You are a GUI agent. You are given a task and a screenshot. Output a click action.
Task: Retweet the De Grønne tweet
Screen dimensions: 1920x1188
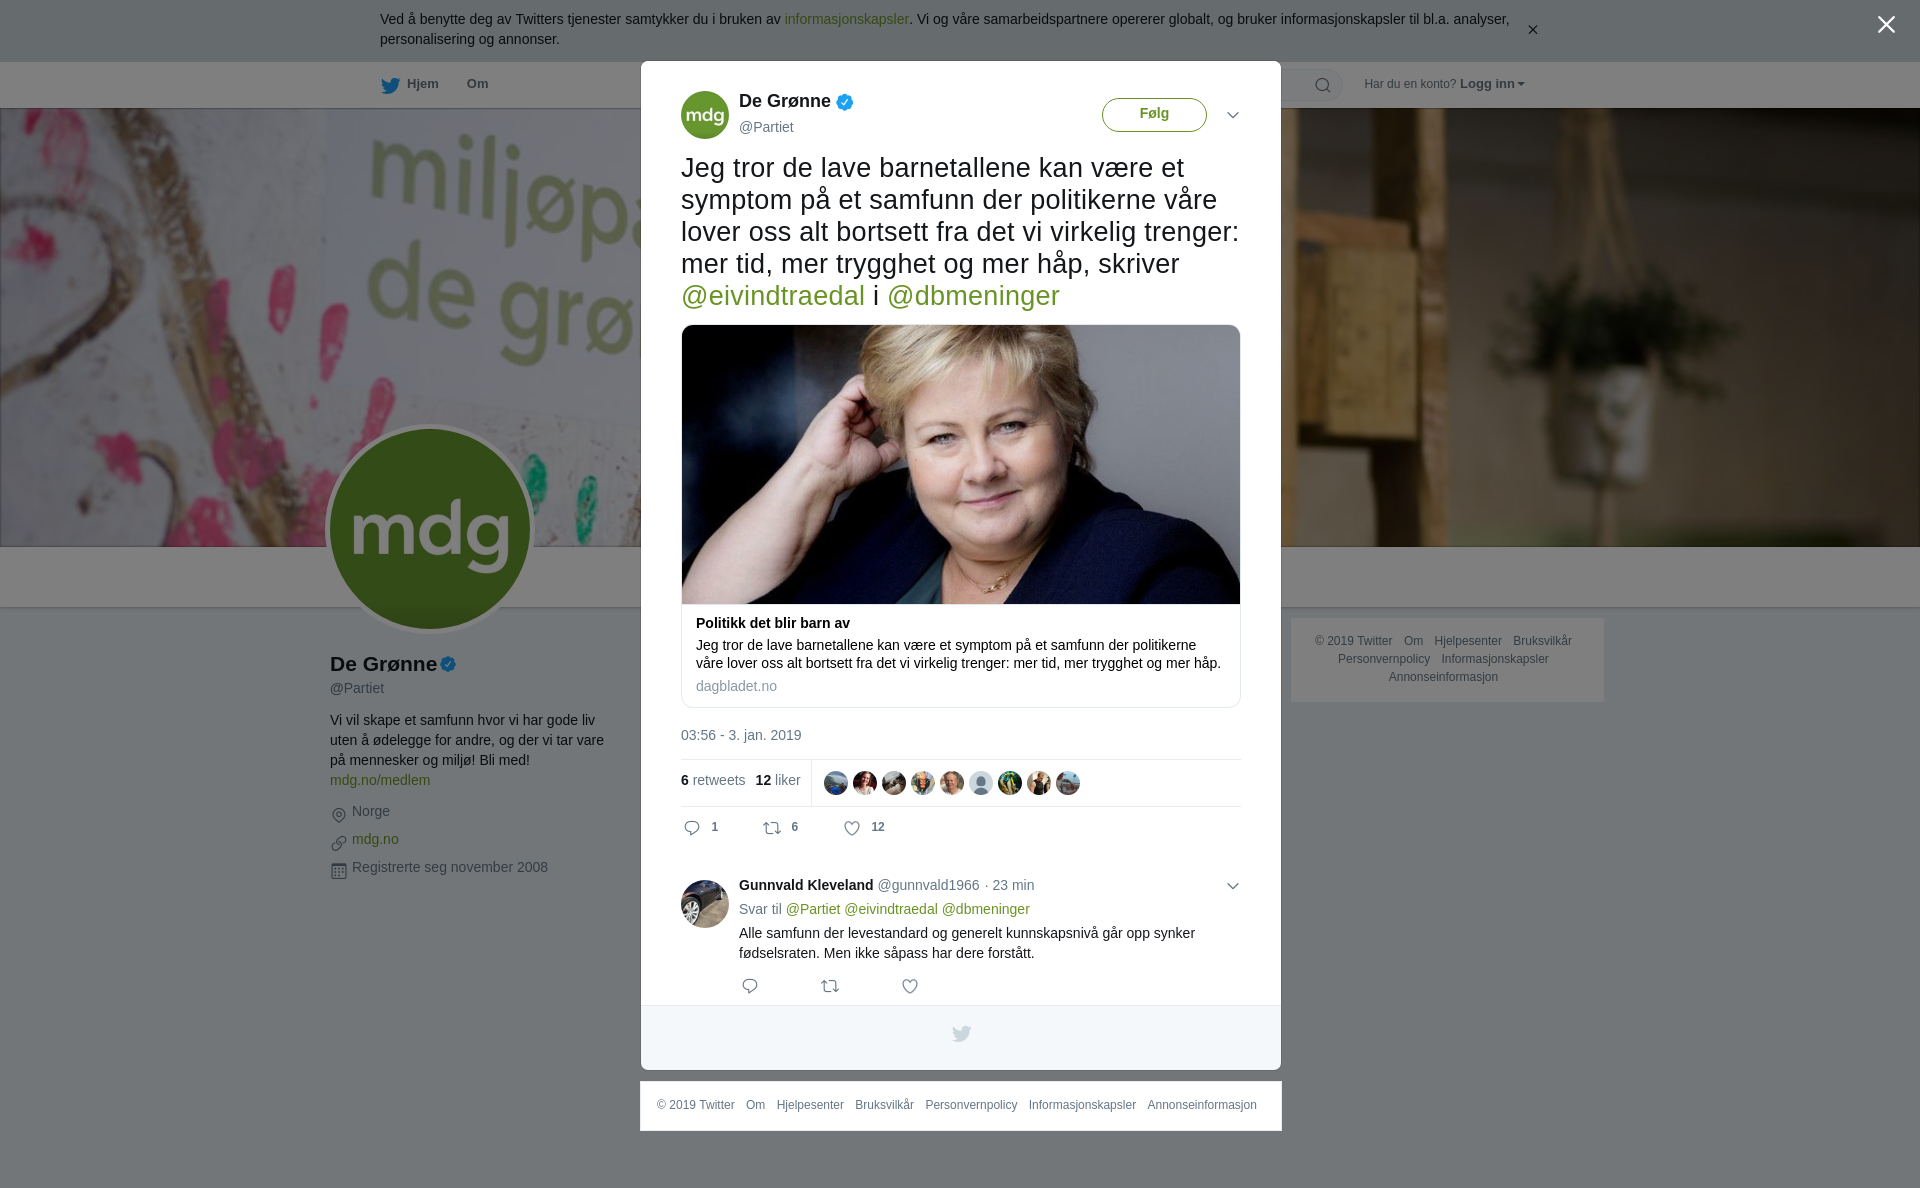[x=772, y=828]
